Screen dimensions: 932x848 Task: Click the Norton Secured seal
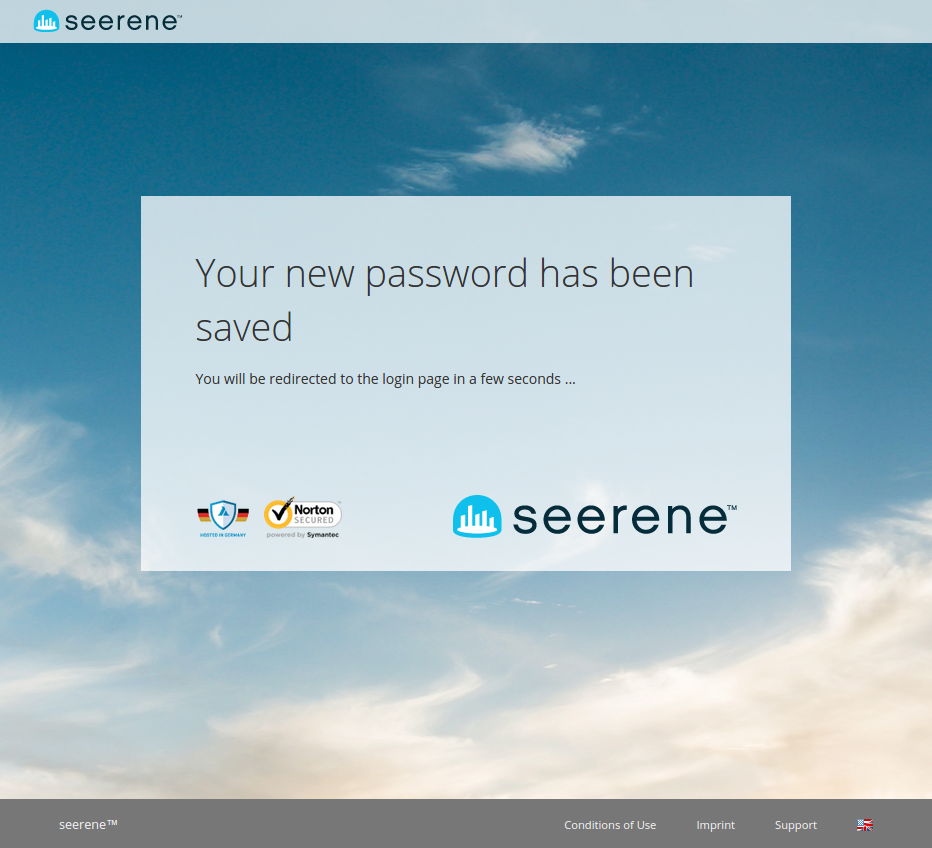click(x=303, y=518)
